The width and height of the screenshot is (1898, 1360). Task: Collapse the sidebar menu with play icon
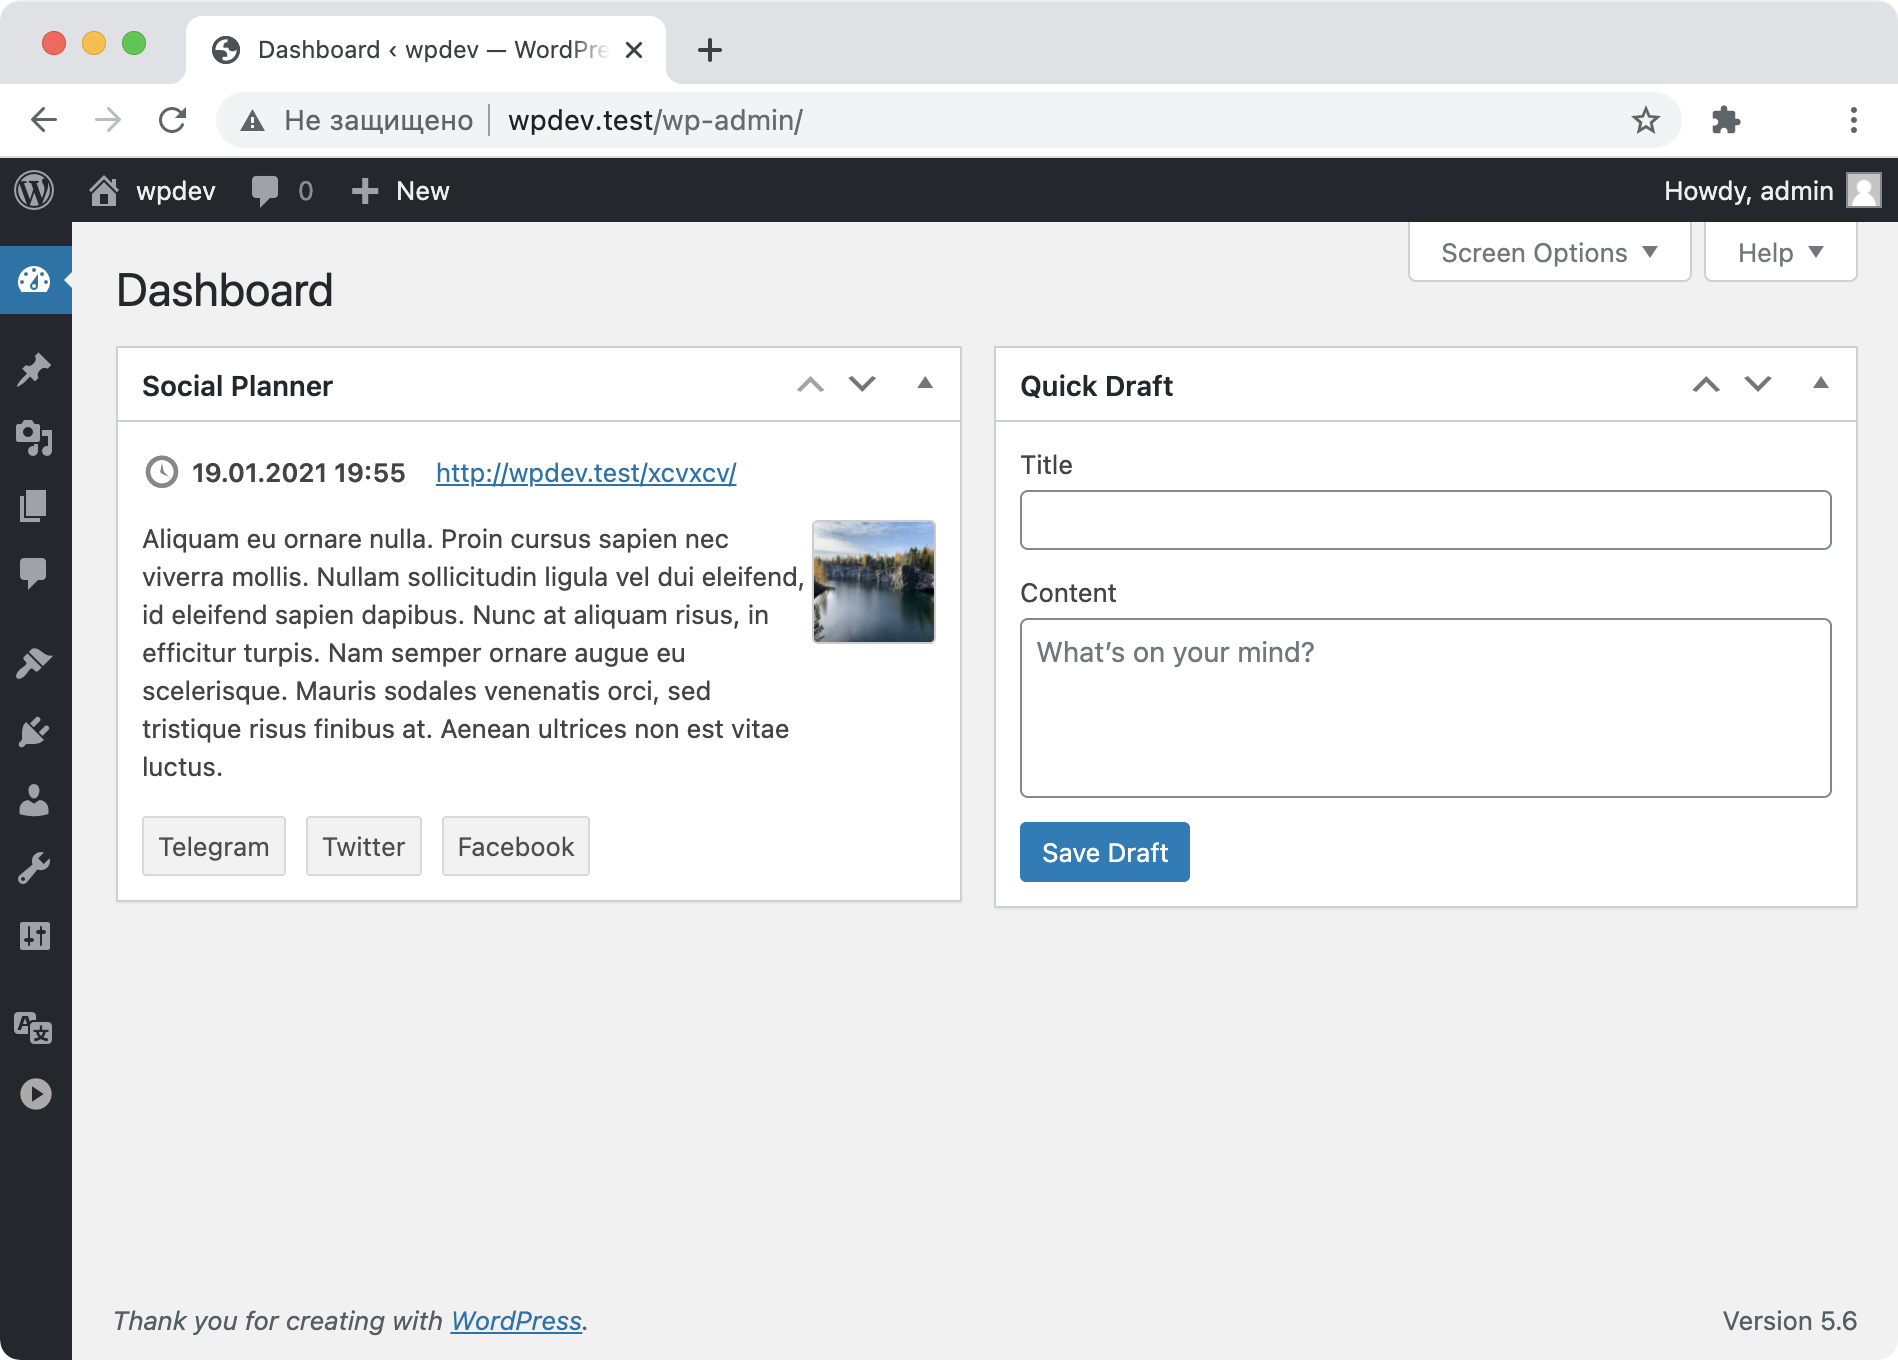(35, 1094)
